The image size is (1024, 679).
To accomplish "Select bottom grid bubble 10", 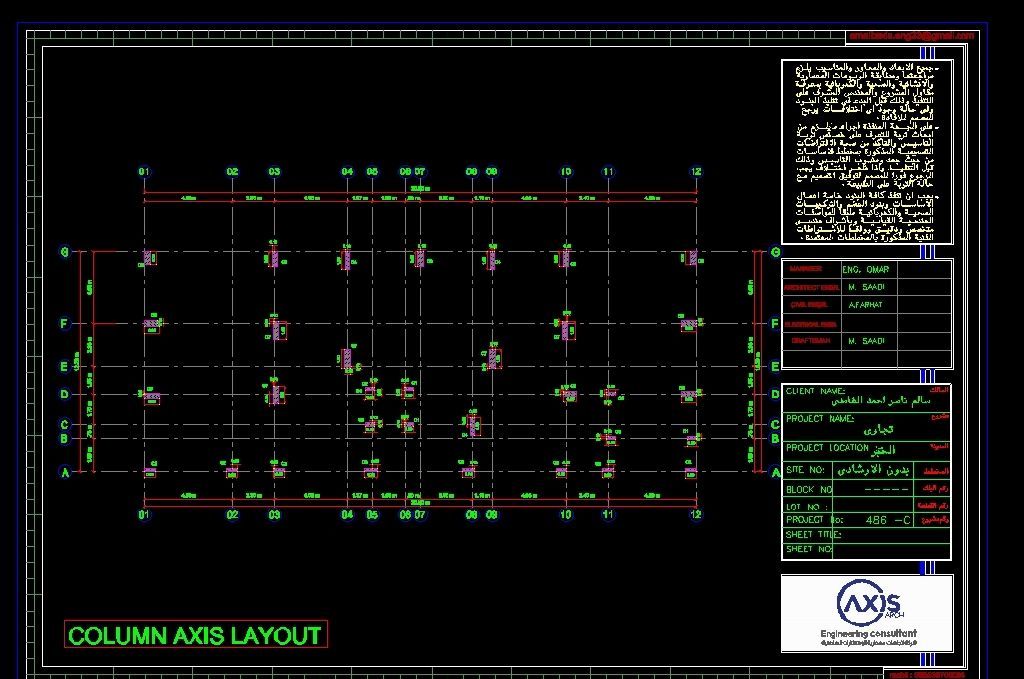I will pos(566,515).
